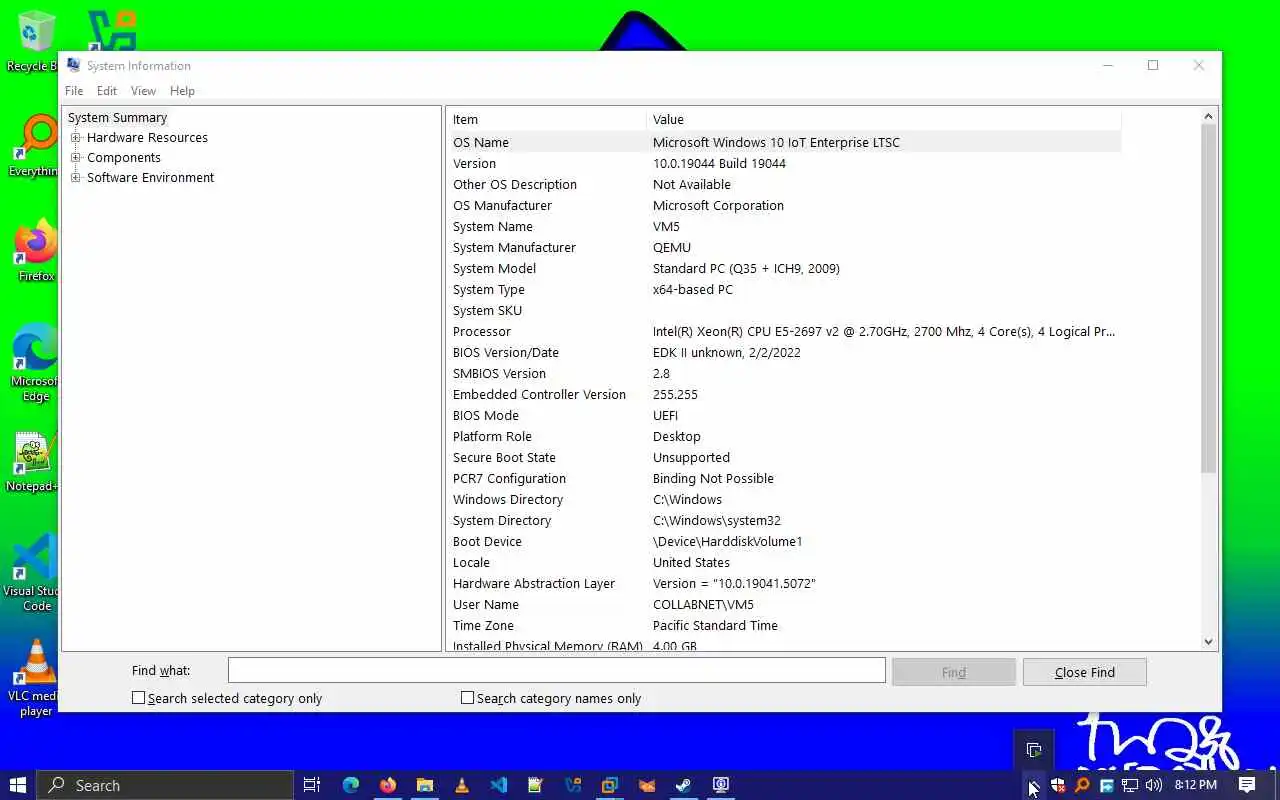Click the Close Find button
Image resolution: width=1280 pixels, height=800 pixels.
[x=1084, y=672]
